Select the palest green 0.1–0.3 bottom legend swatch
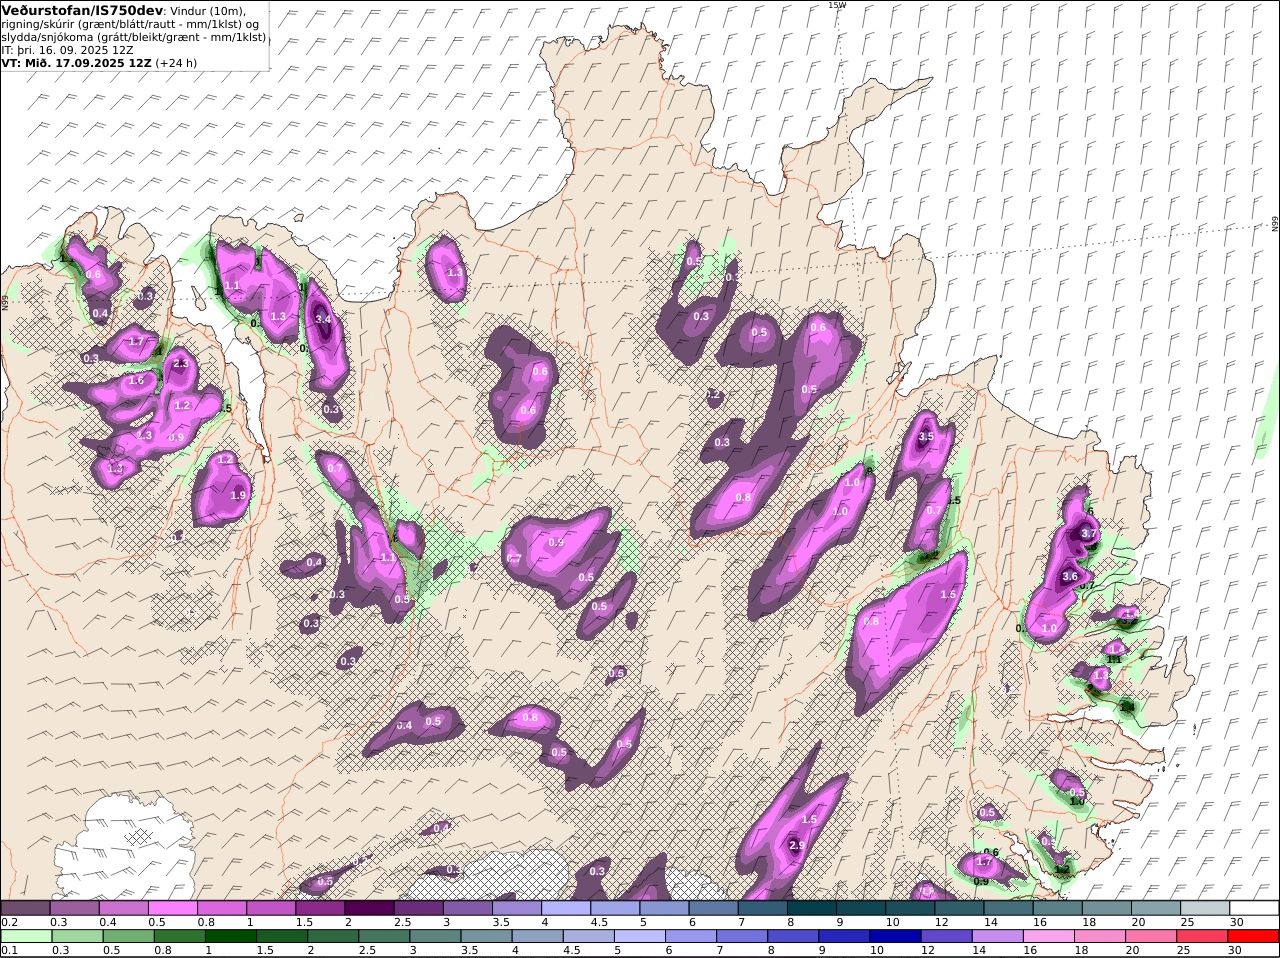 point(26,936)
